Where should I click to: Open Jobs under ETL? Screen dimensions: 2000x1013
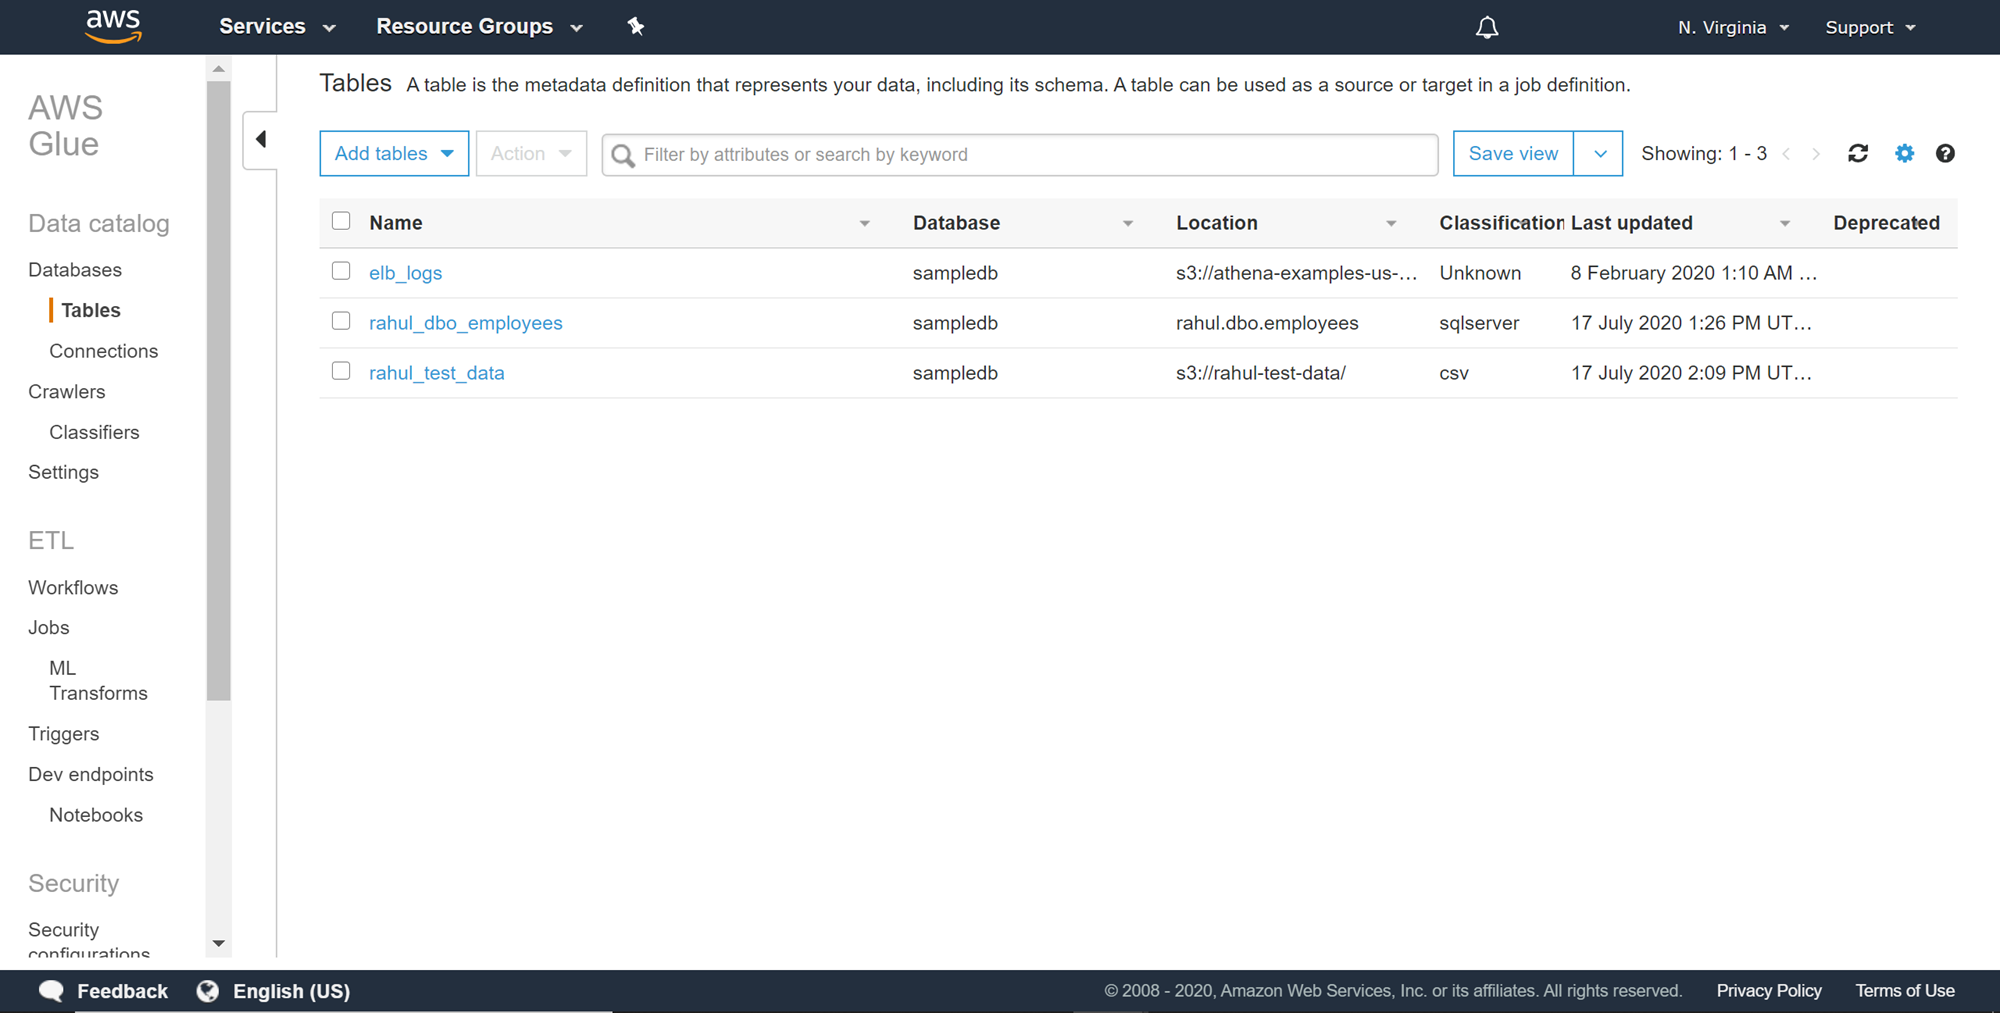tap(49, 628)
